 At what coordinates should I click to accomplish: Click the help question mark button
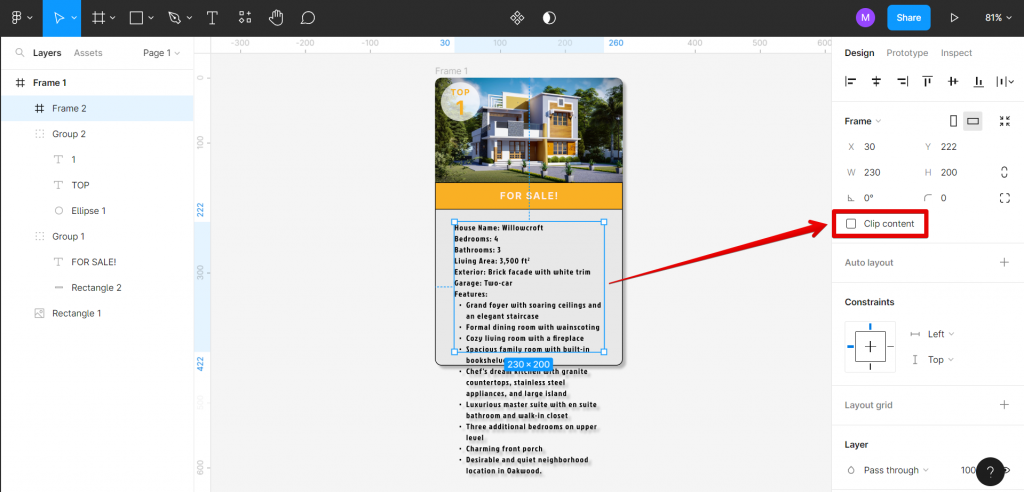(x=989, y=471)
